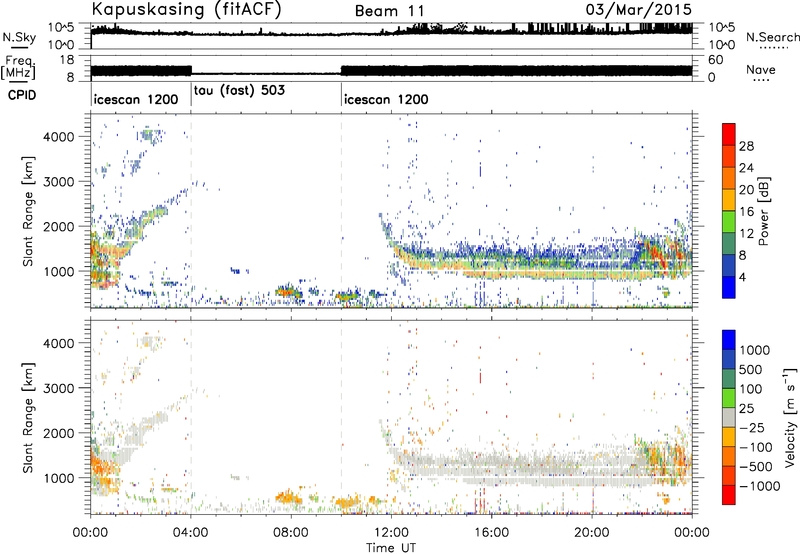Click the 24 label on the power colorbar
This screenshot has width=800, height=554.
coord(746,168)
